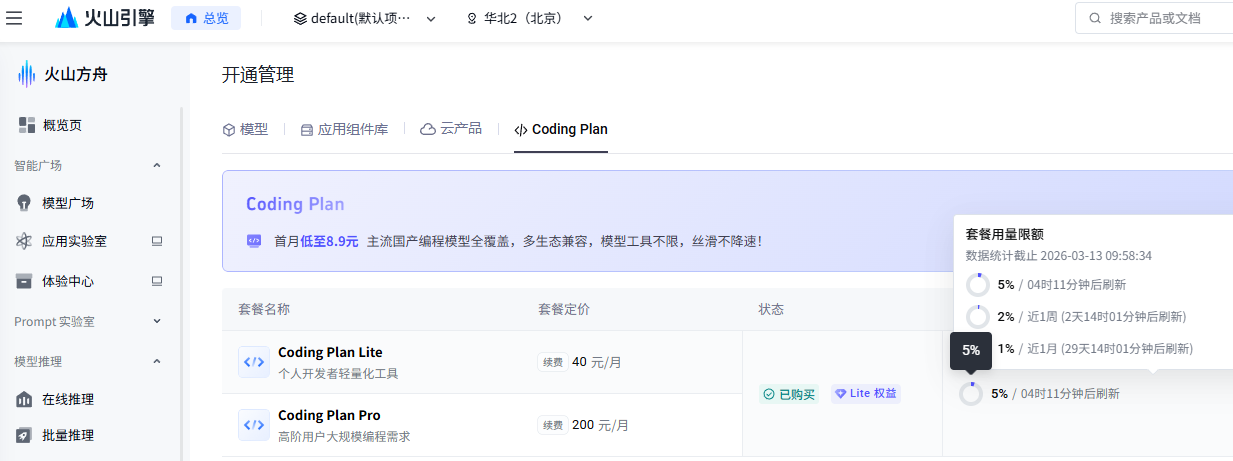
Task: Click the Lite 权益 badge
Action: [x=866, y=394]
